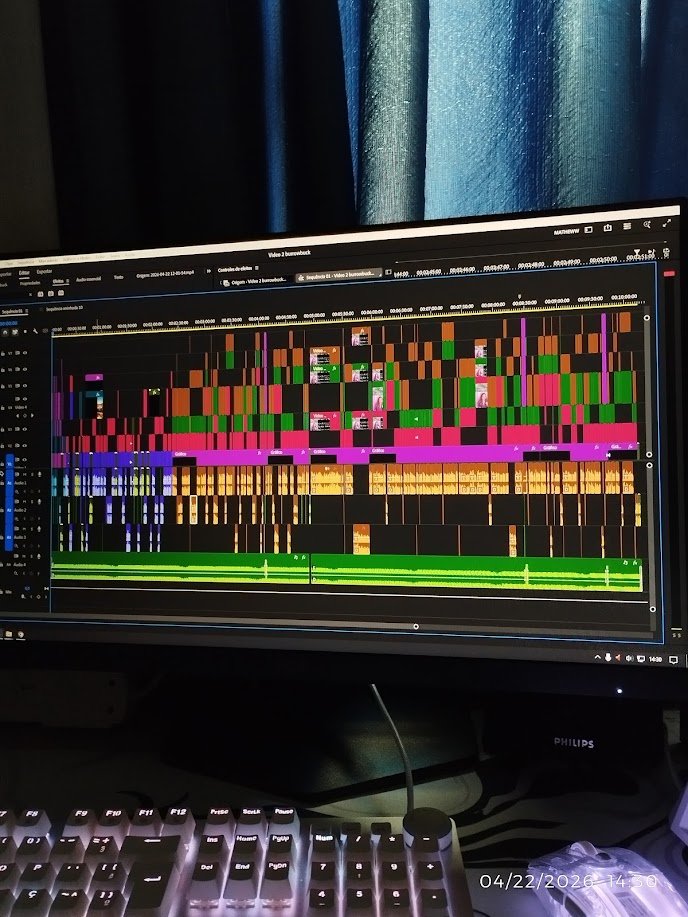
Task: Click the timeline horizontal zoom scroll handle
Action: tap(416, 626)
